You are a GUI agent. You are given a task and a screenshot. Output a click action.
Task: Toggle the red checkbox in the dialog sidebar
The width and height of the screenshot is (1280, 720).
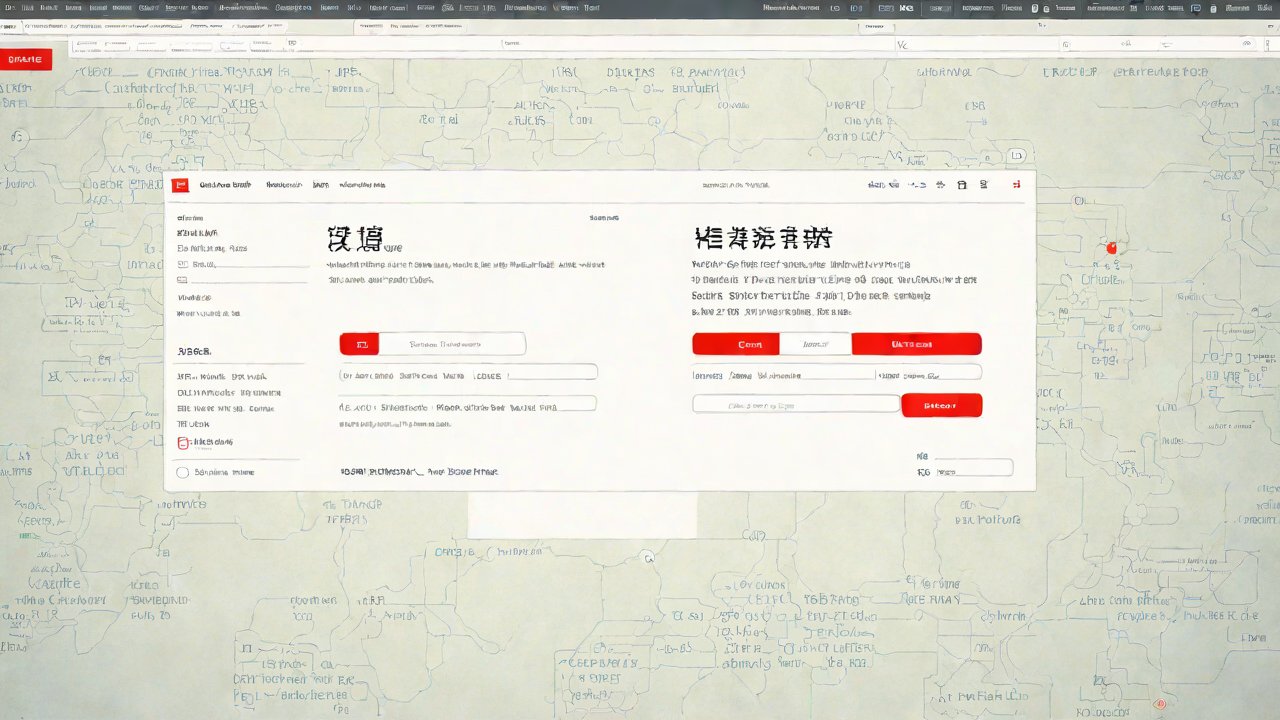(183, 442)
